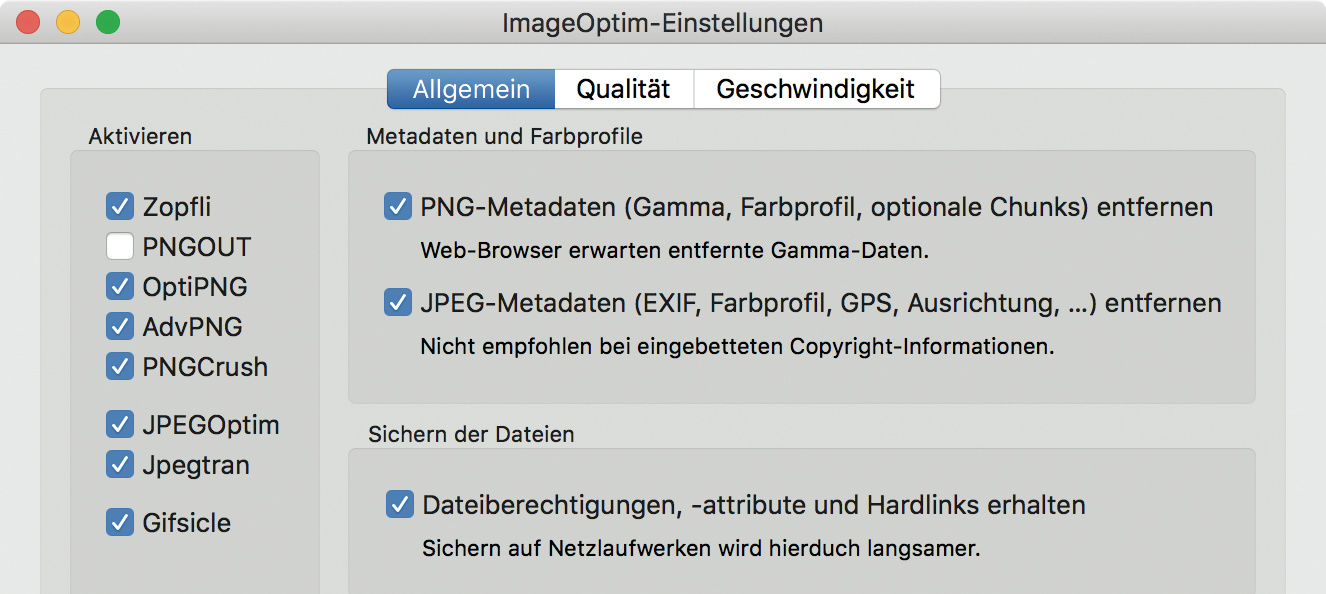Uncheck JPEG-Metadaten entfernen option
This screenshot has width=1326, height=594.
398,302
